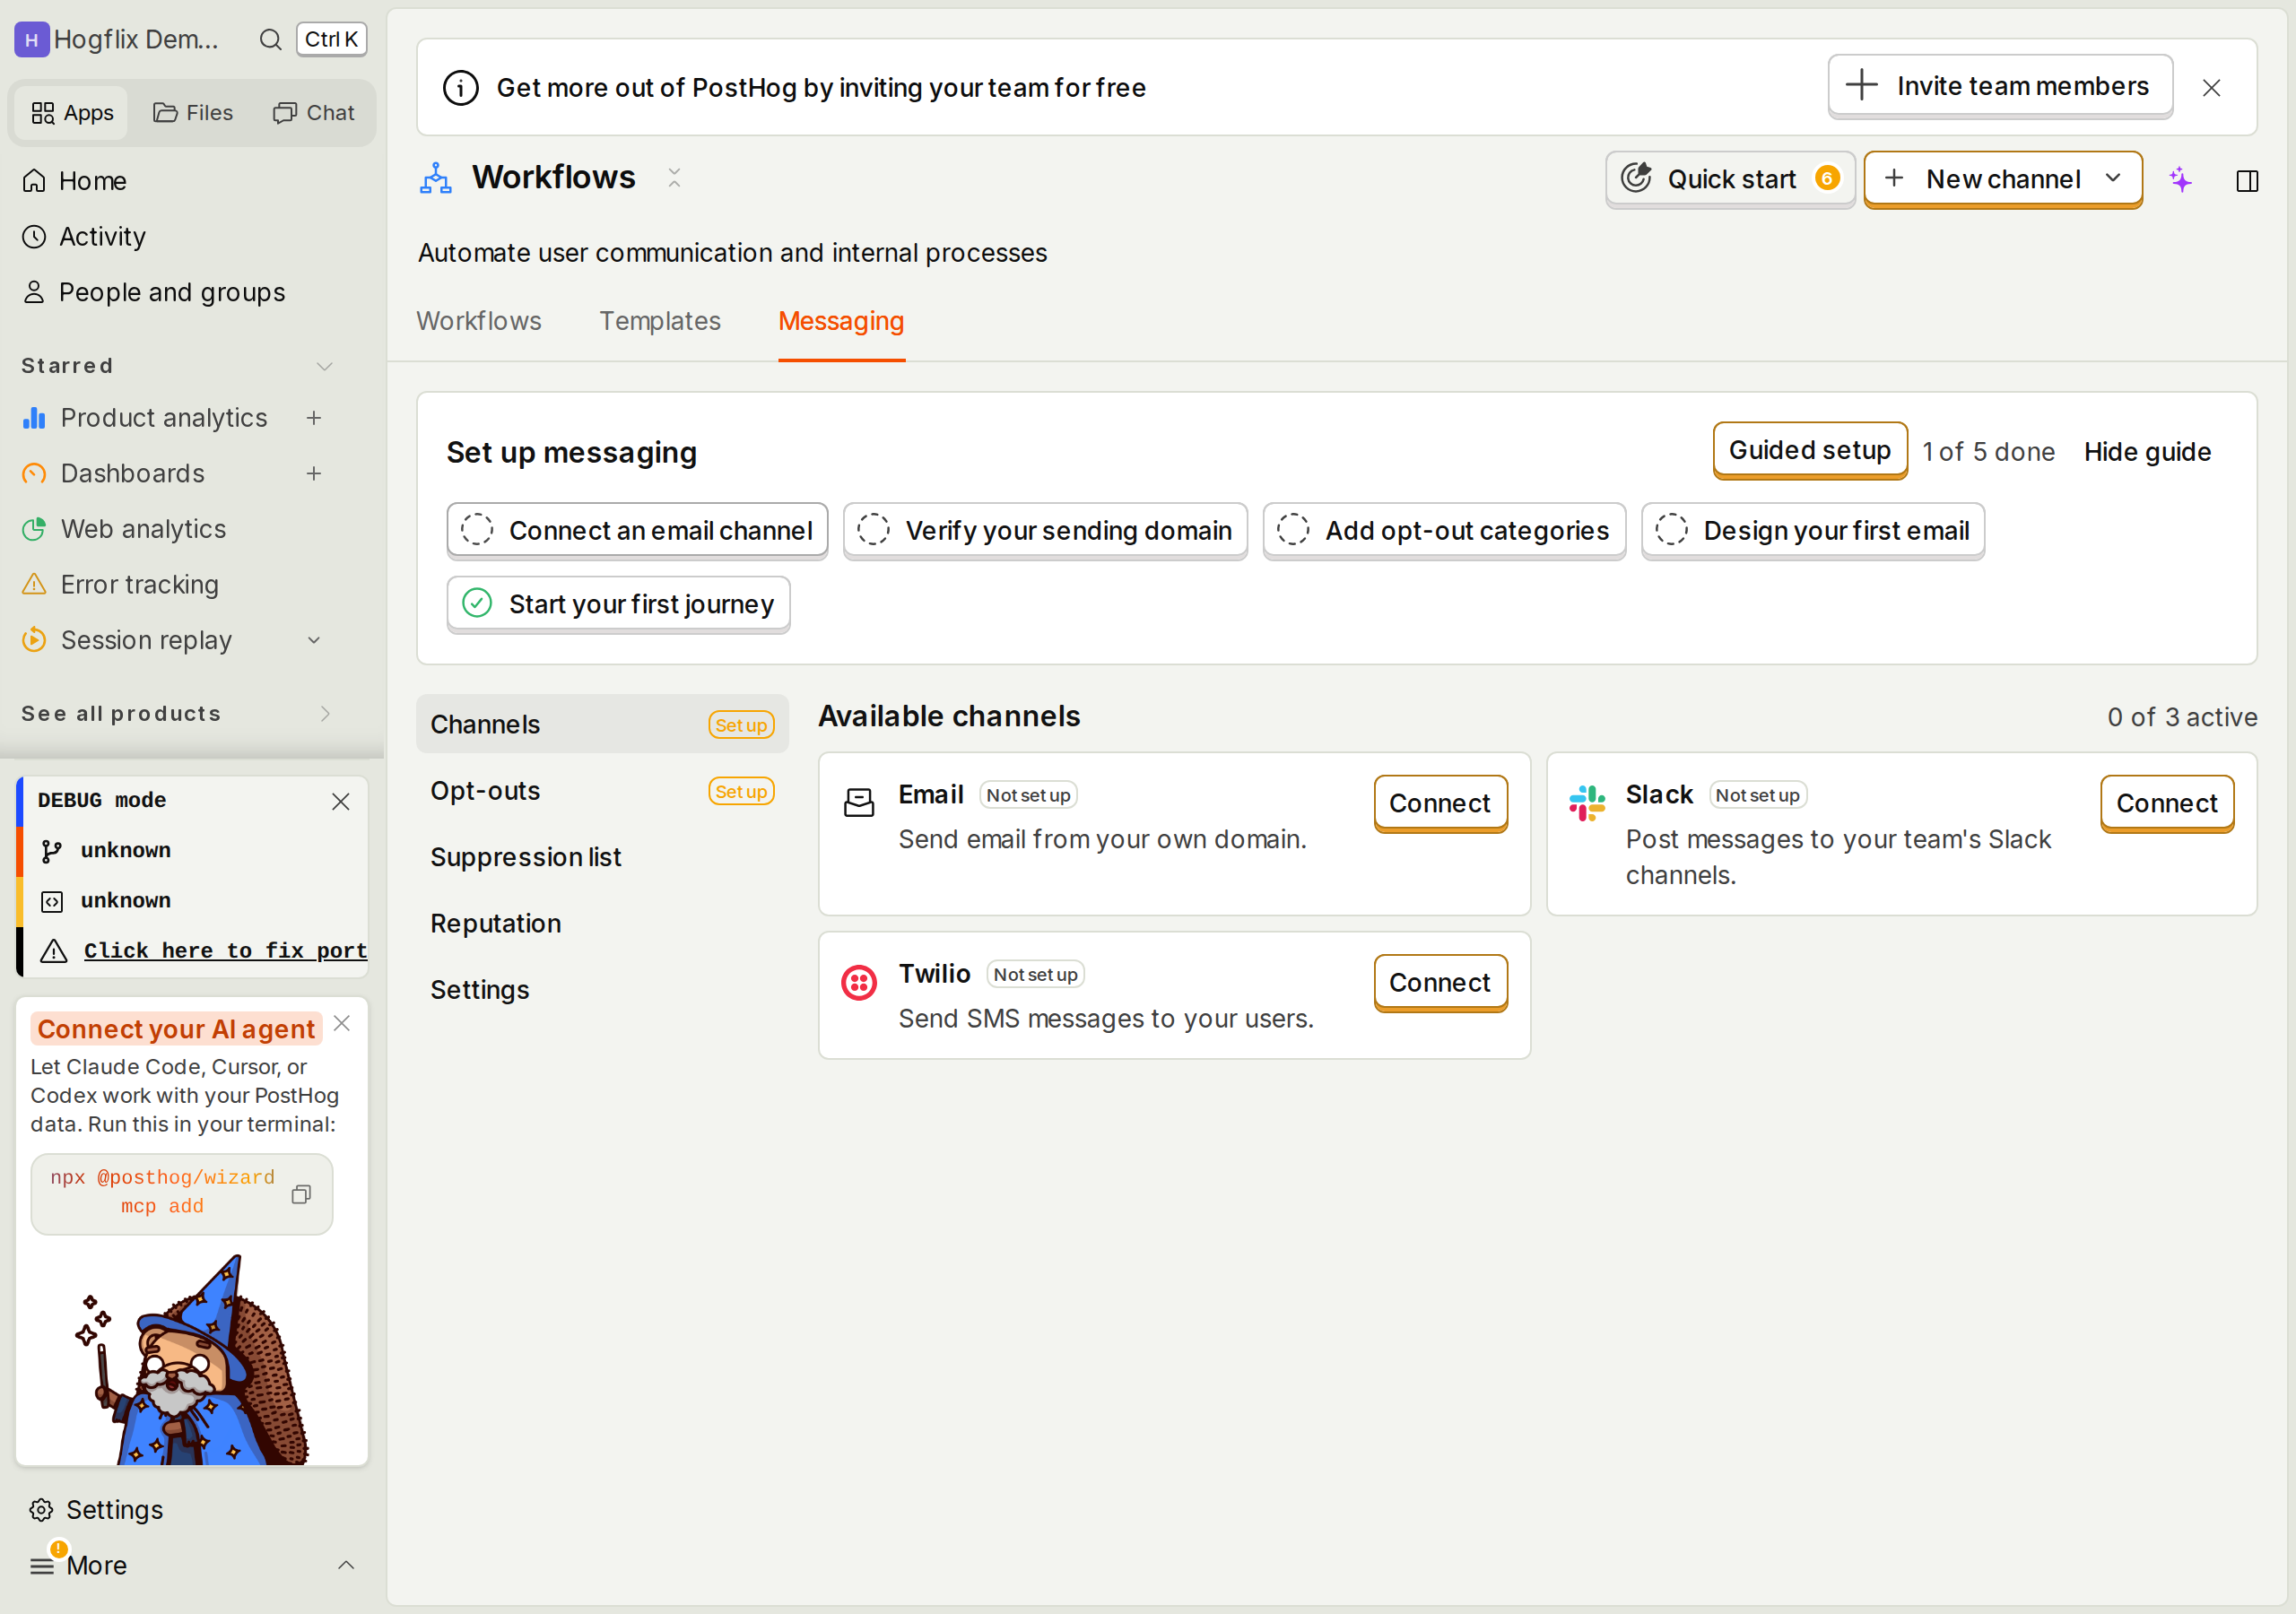
Task: Add new Dashboards item
Action: coord(314,474)
